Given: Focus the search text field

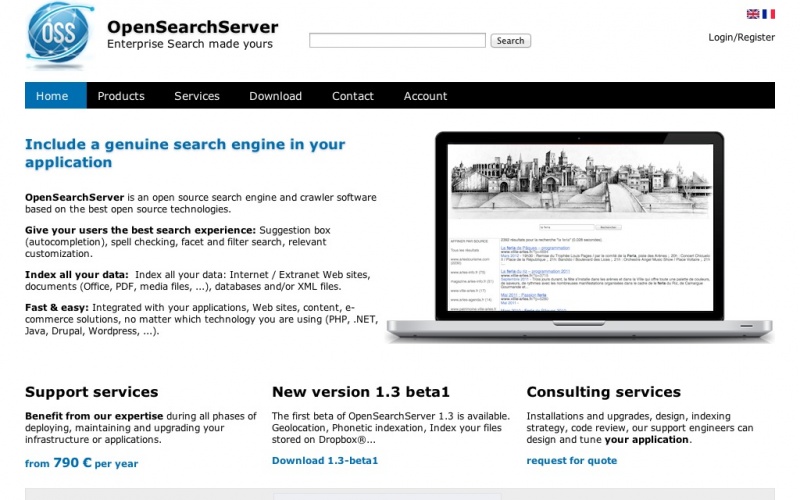Looking at the screenshot, I should [397, 40].
